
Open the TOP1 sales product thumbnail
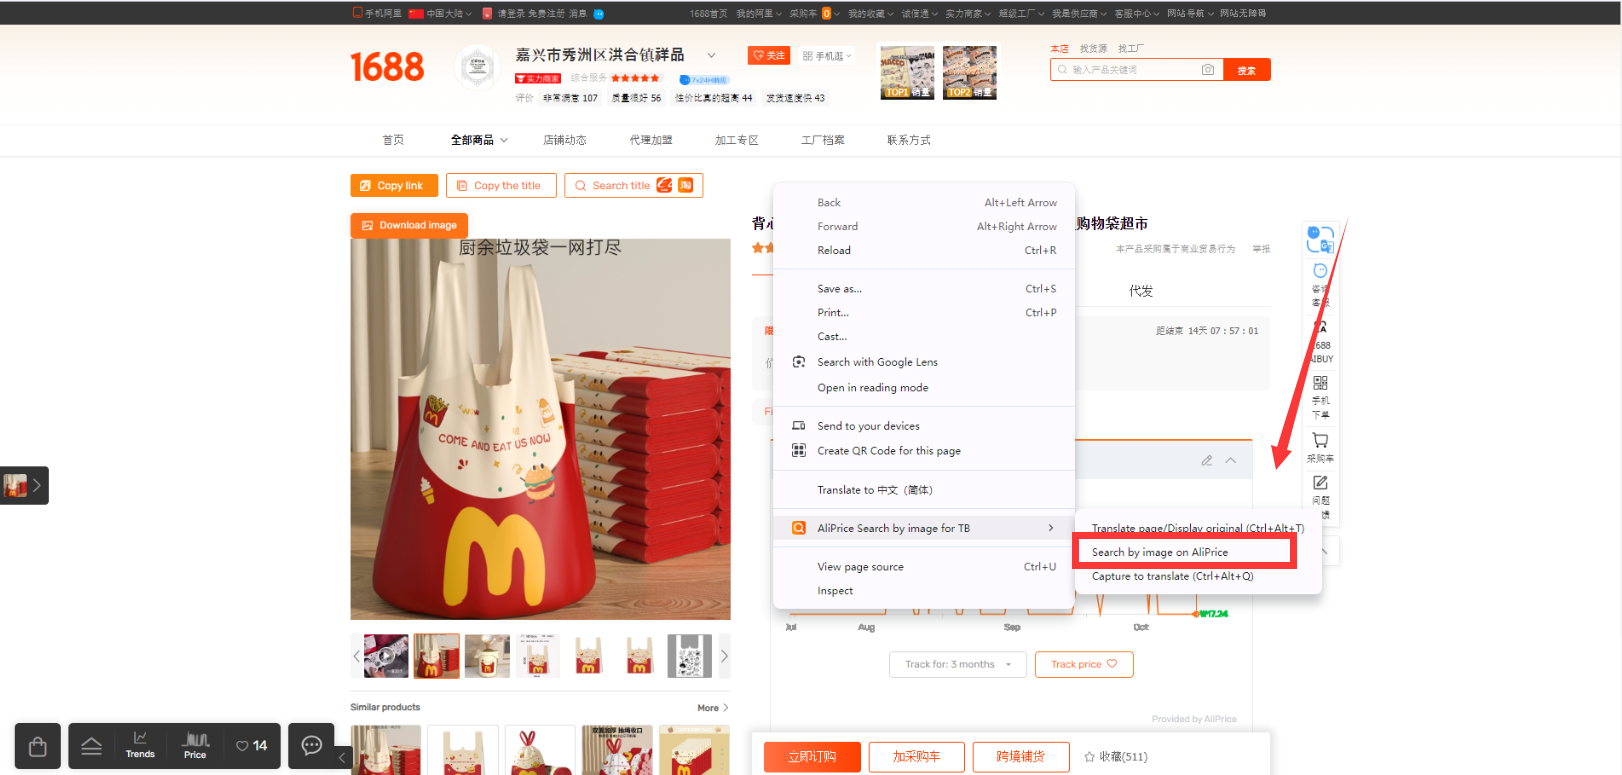pyautogui.click(x=907, y=72)
